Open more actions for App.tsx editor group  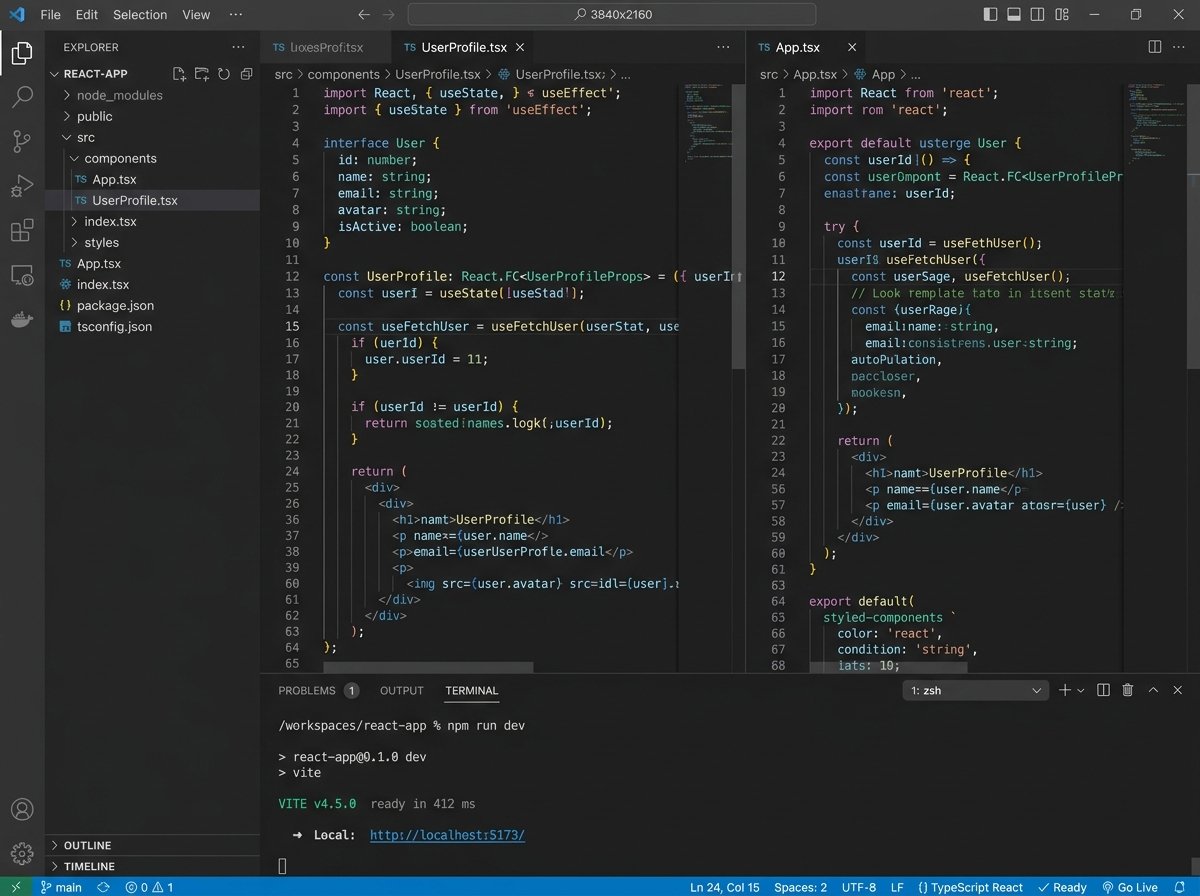click(1181, 47)
